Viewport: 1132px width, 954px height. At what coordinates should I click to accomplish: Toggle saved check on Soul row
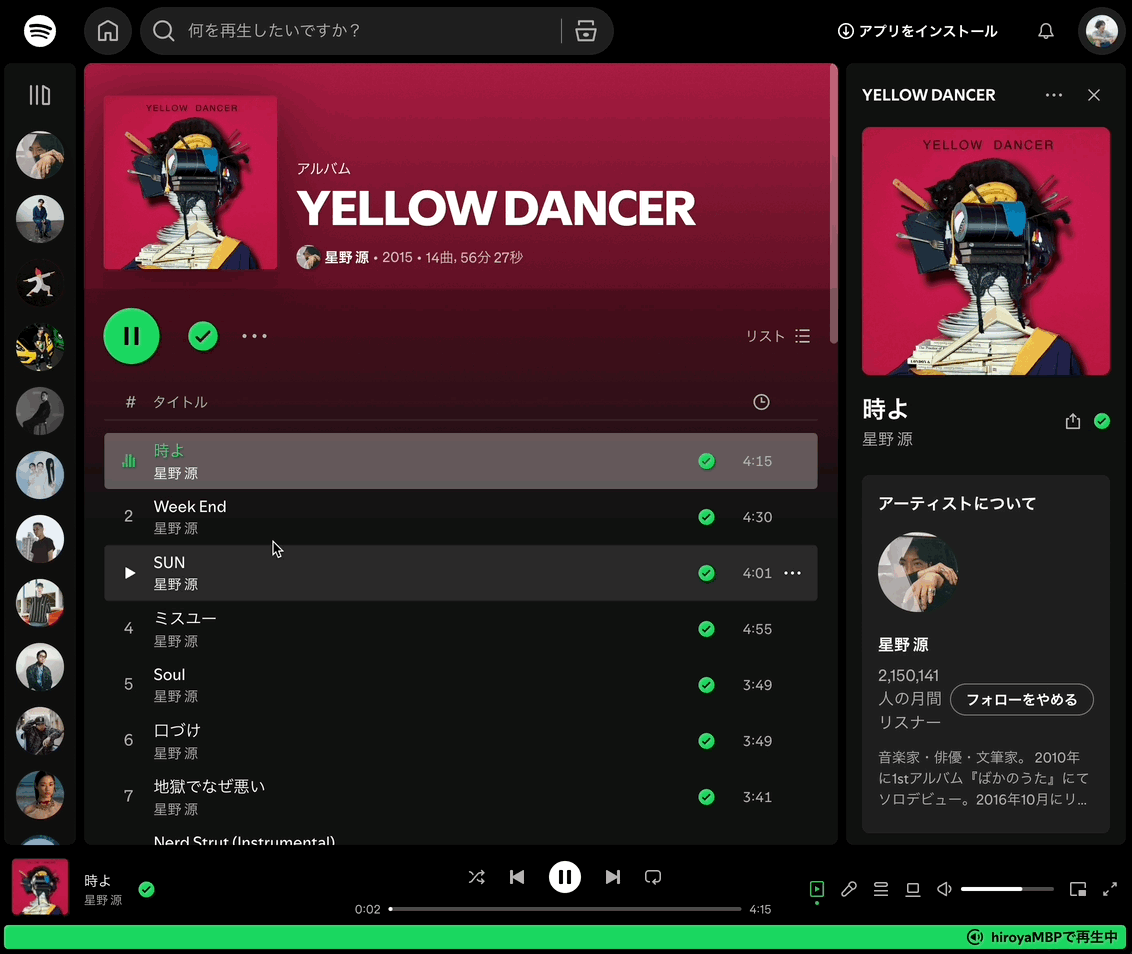coord(706,685)
